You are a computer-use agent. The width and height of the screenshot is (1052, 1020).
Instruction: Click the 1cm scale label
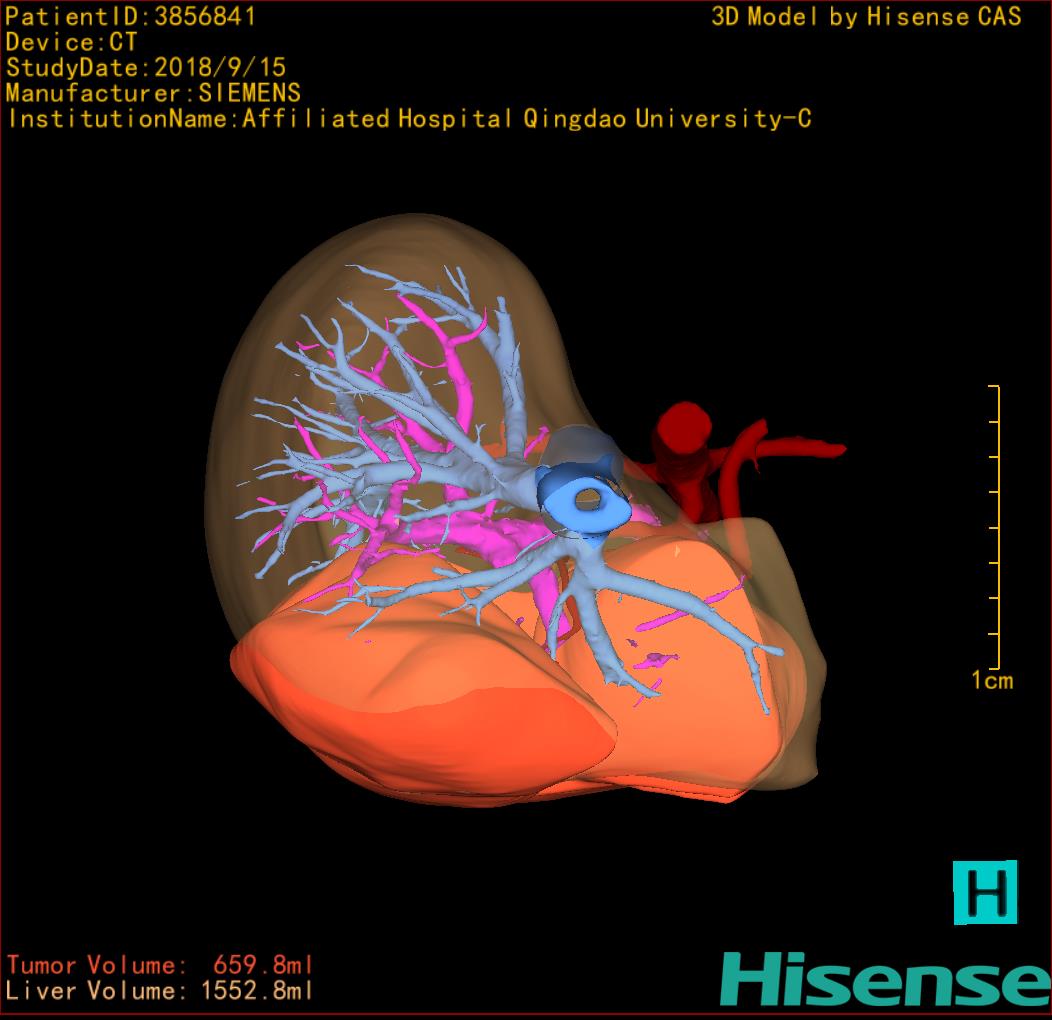(x=991, y=681)
